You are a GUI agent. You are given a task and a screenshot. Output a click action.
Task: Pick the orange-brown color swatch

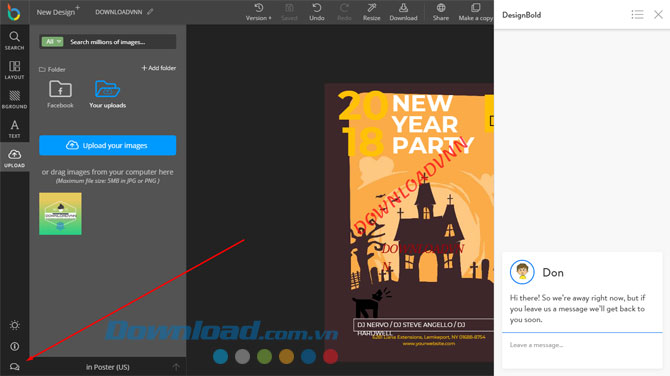(286, 356)
